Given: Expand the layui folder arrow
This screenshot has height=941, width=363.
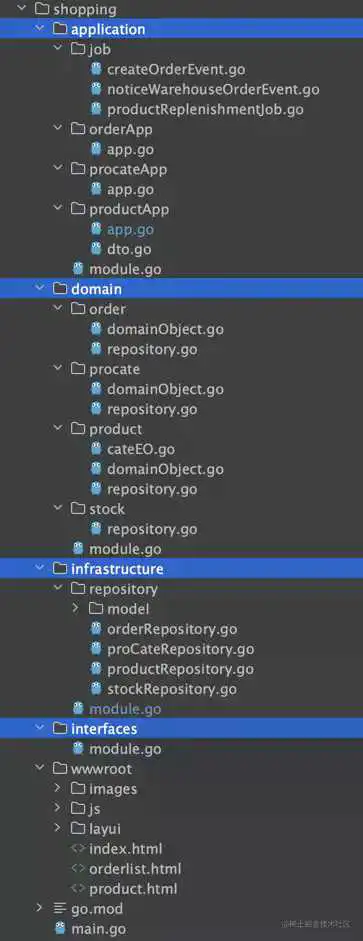Looking at the screenshot, I should (58, 829).
